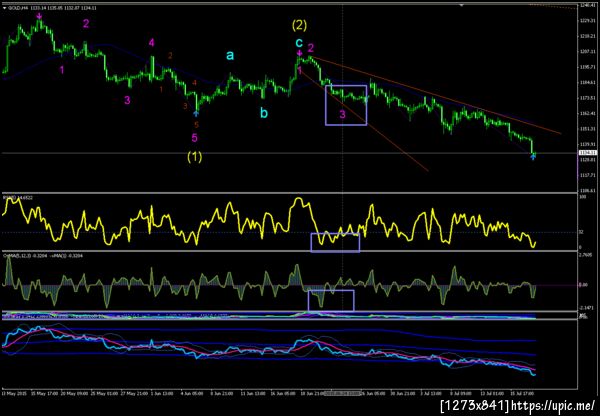Select the small orange 5 sub-wave label
Image resolution: width=600 pixels, height=416 pixels.
coord(196,124)
